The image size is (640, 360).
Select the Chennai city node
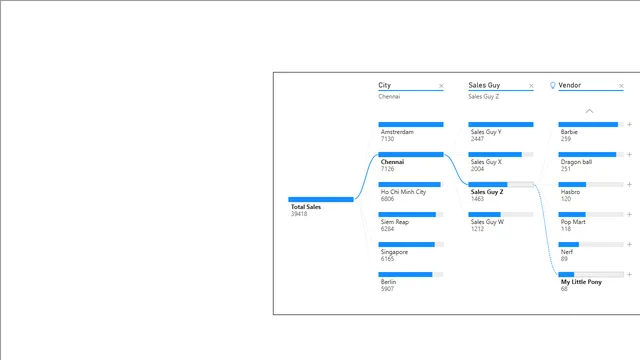(411, 154)
